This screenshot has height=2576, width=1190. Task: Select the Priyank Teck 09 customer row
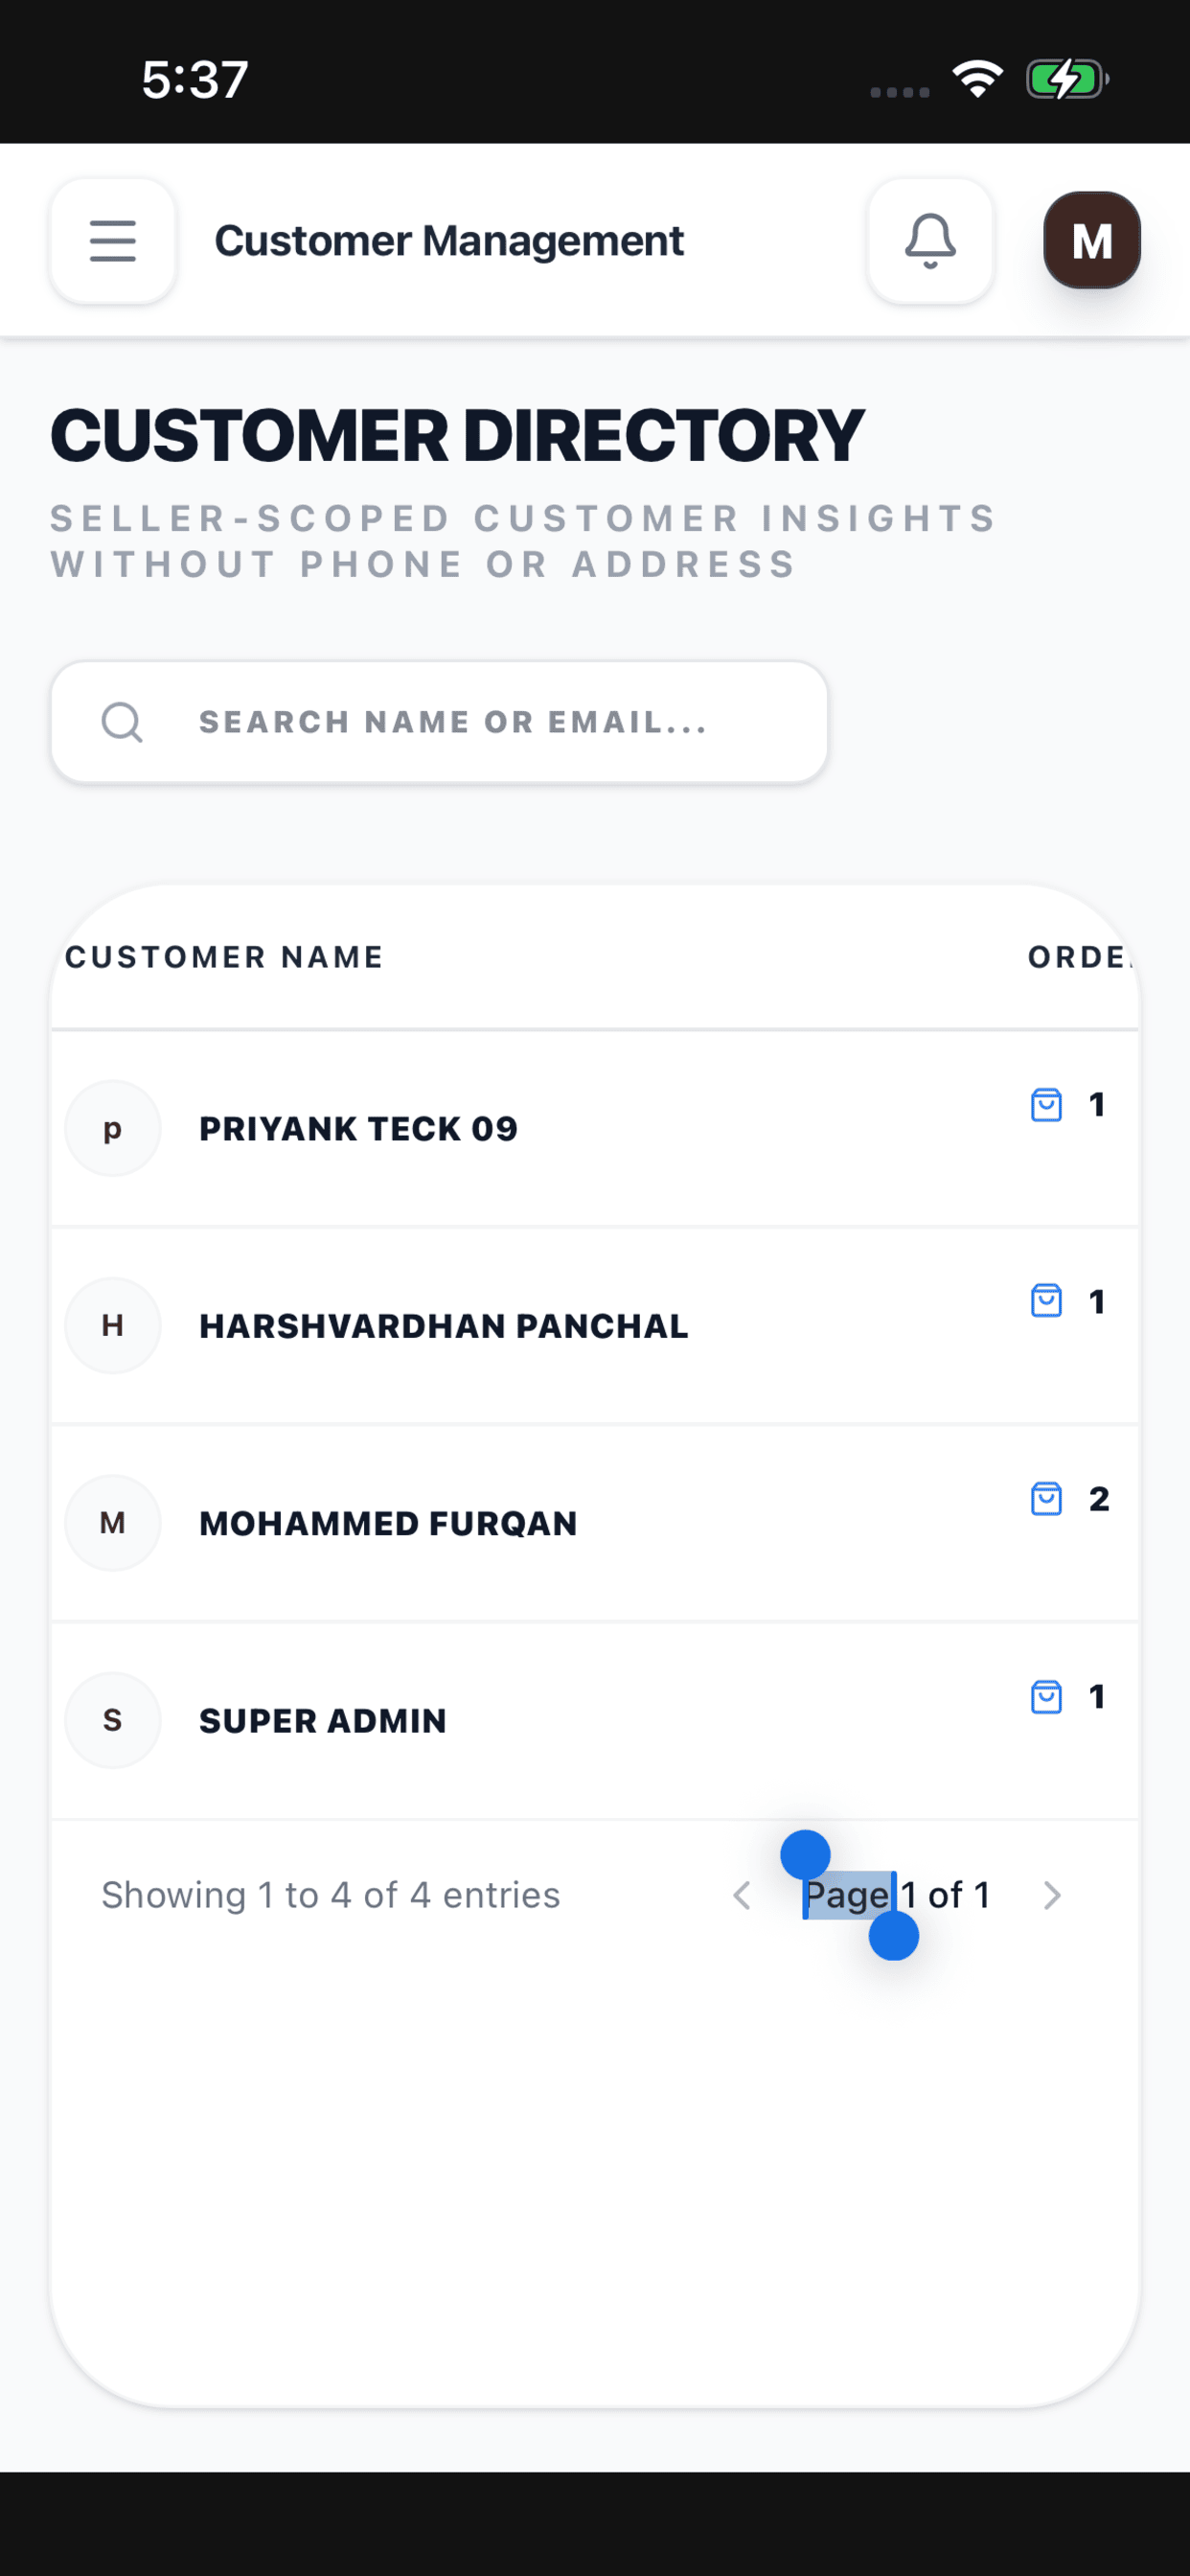click(x=595, y=1129)
